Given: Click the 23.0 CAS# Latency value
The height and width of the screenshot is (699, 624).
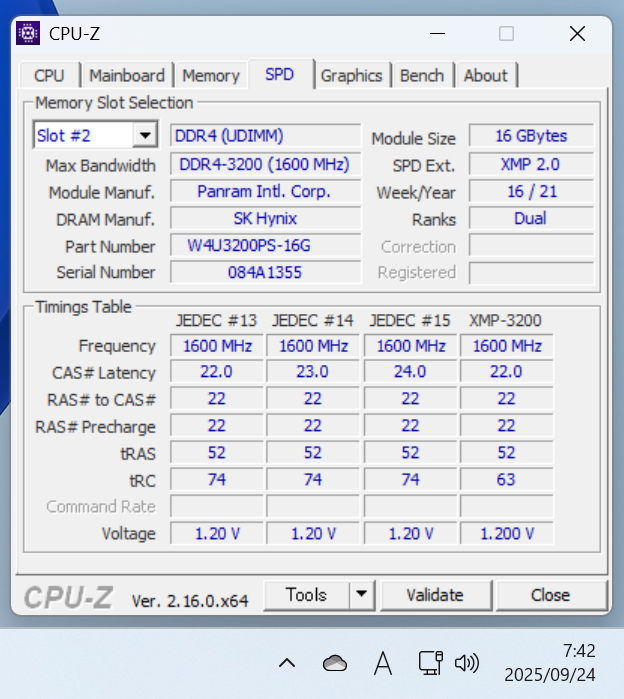Looking at the screenshot, I should click(313, 372).
